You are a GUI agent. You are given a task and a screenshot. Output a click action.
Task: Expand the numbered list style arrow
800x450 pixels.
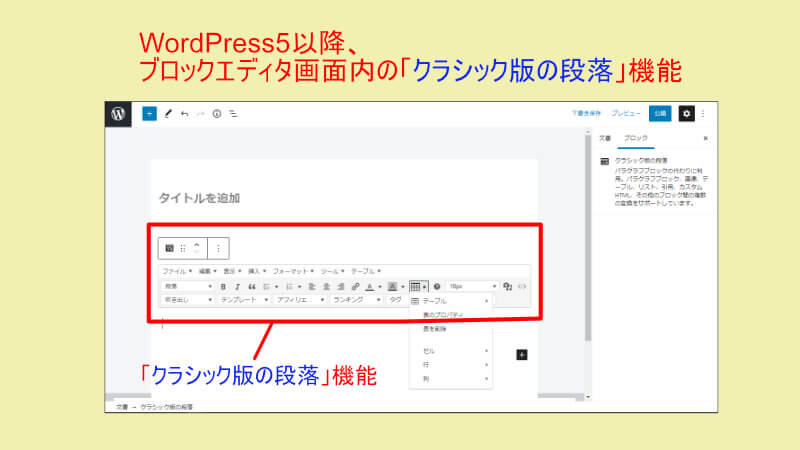pos(299,287)
